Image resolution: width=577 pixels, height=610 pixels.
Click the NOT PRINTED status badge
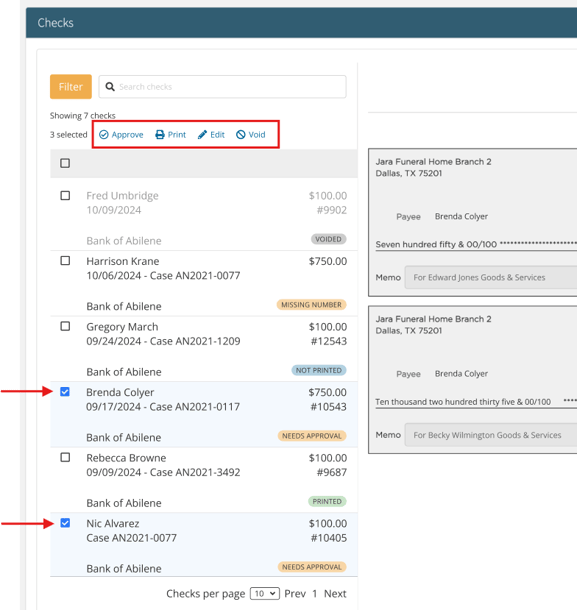(319, 370)
